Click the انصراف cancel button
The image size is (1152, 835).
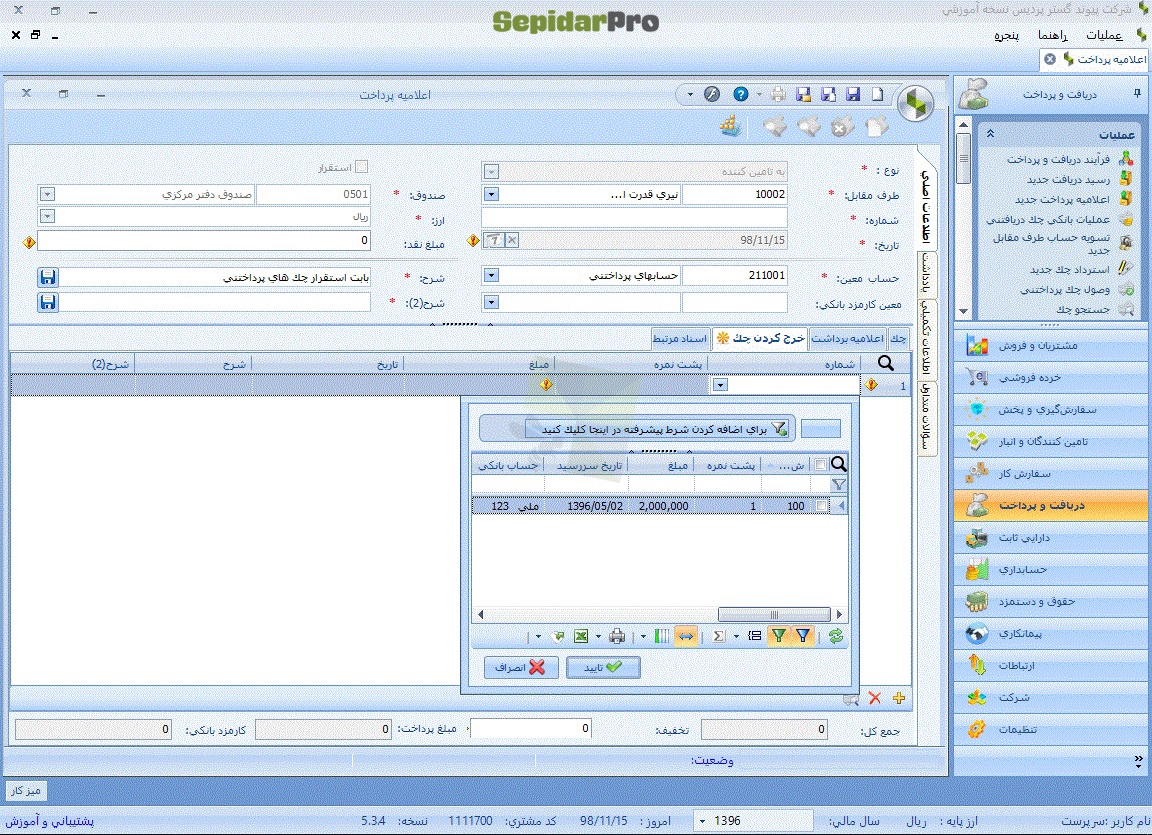click(520, 667)
